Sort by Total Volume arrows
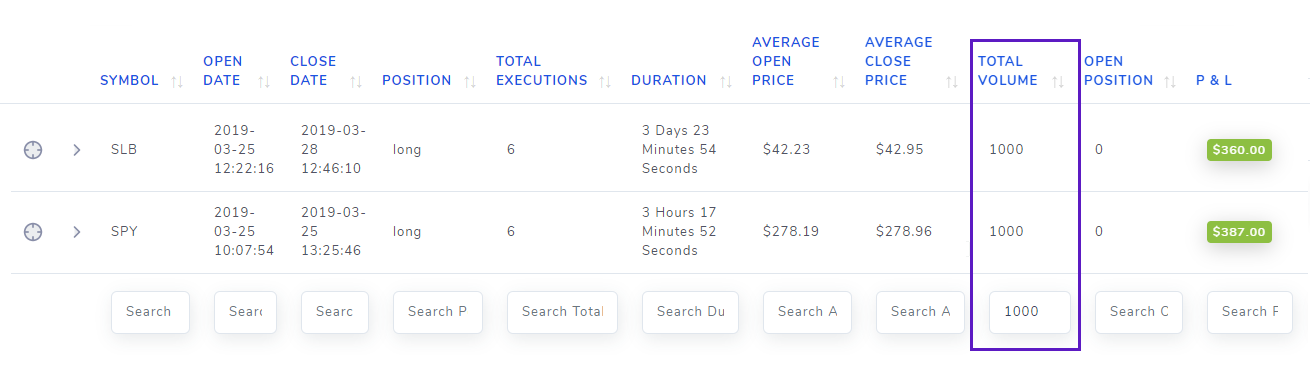Viewport: 1310px width, 365px height. tap(1058, 81)
